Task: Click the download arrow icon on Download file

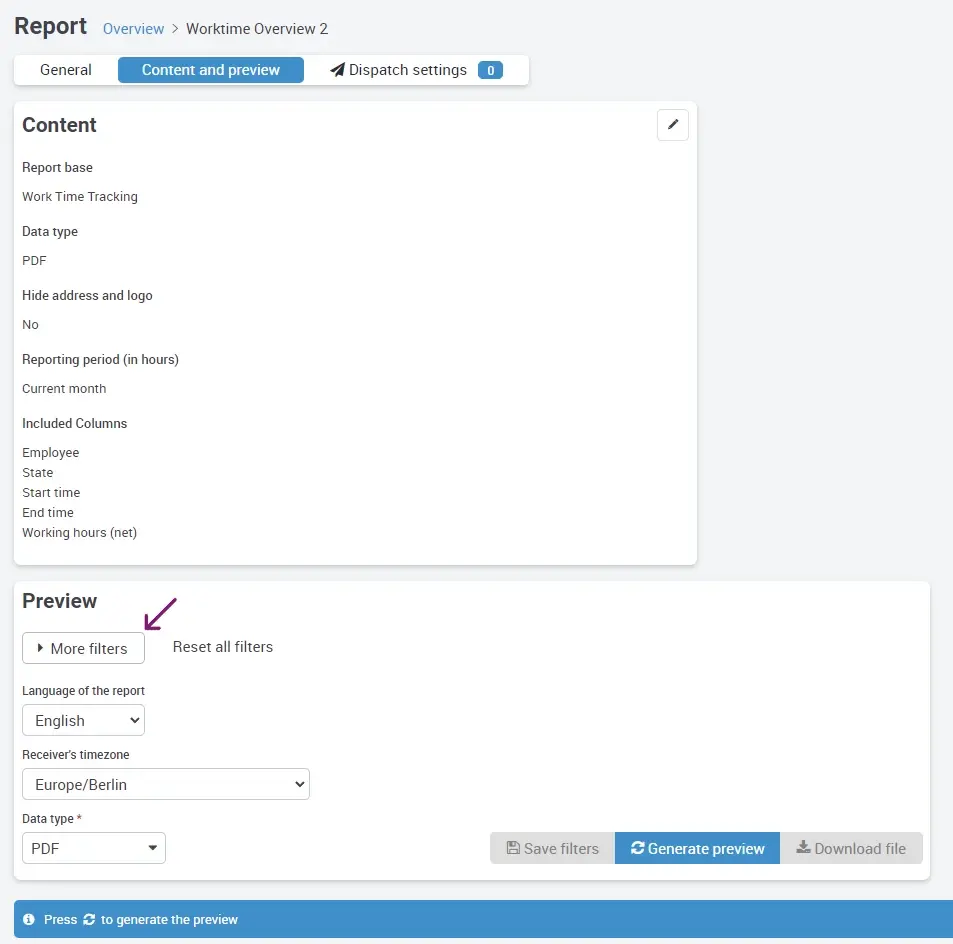Action: point(803,847)
